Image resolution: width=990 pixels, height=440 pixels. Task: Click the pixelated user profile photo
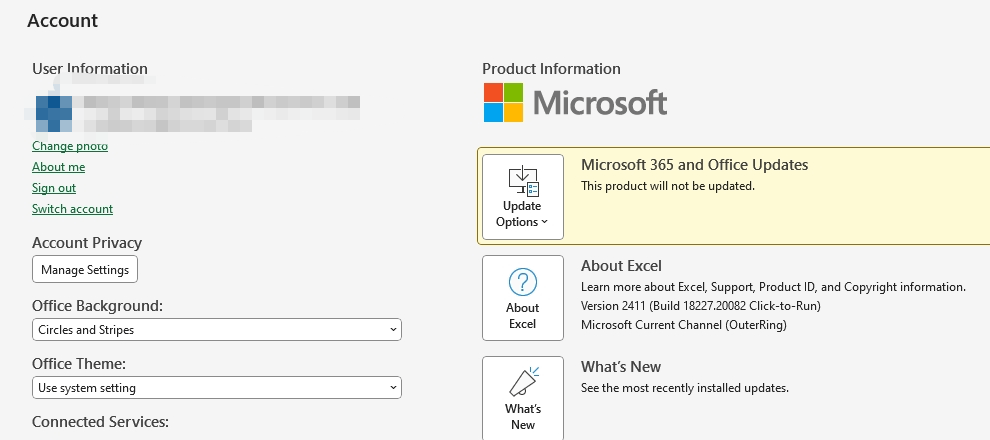pyautogui.click(x=53, y=114)
